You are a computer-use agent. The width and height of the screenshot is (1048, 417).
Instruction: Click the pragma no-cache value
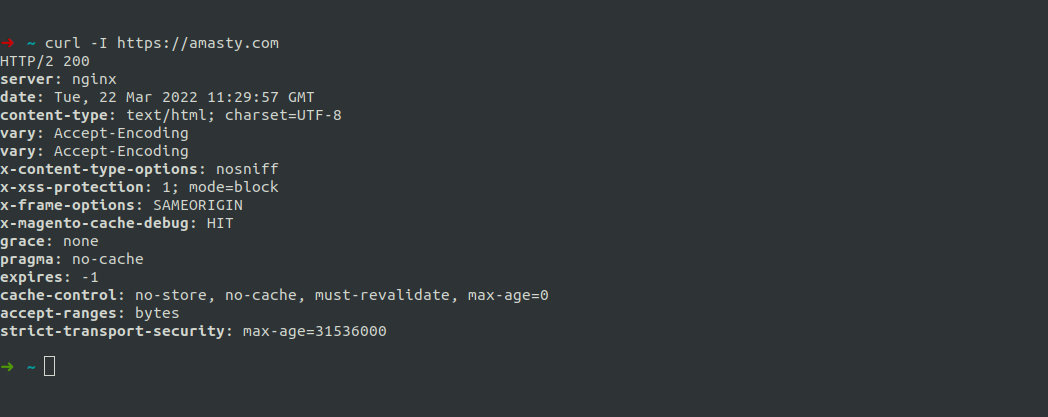click(108, 260)
